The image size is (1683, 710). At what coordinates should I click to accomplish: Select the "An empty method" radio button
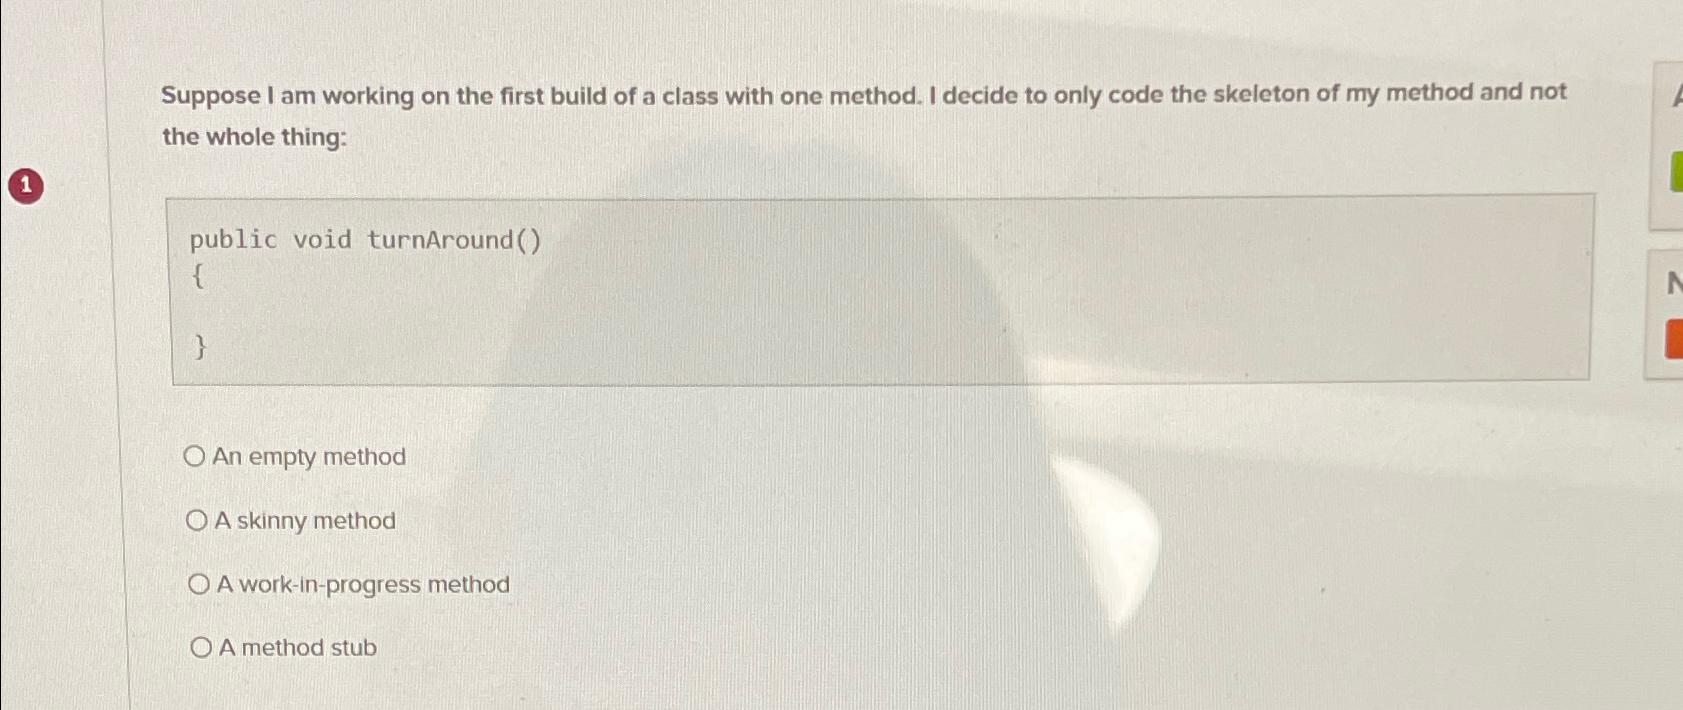pyautogui.click(x=198, y=457)
